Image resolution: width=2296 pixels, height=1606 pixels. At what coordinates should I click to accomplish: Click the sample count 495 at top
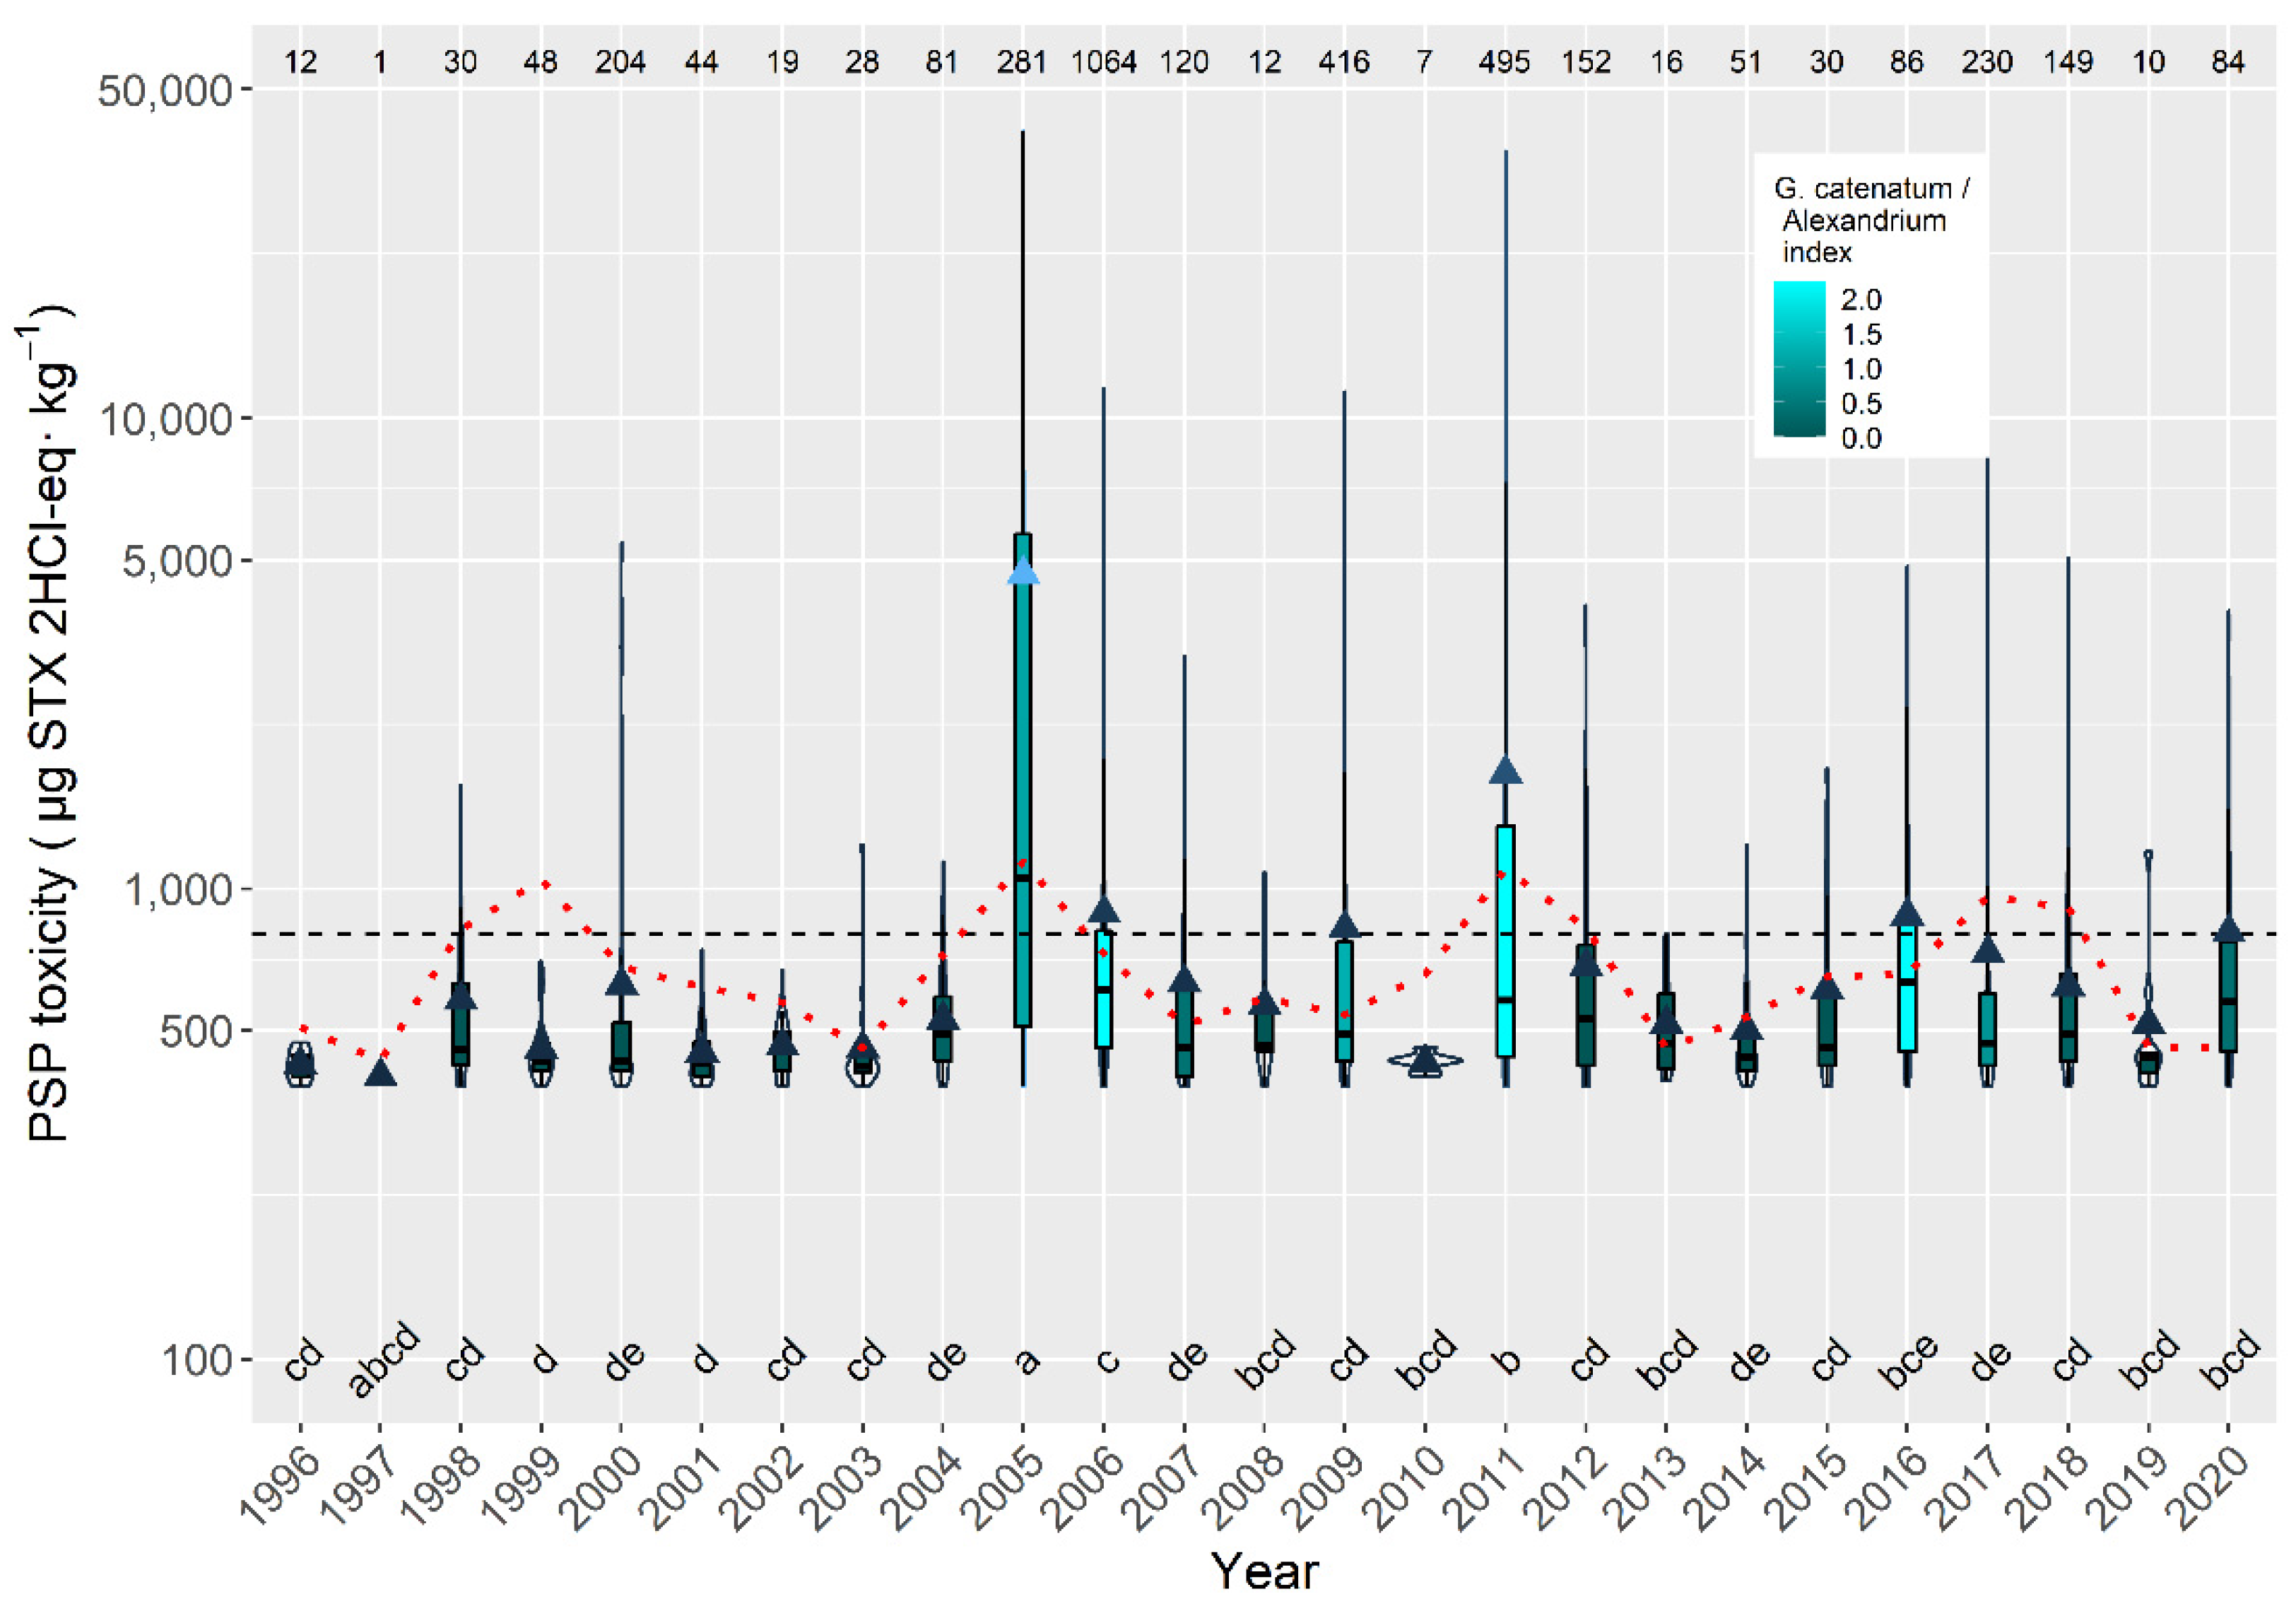pyautogui.click(x=1504, y=62)
